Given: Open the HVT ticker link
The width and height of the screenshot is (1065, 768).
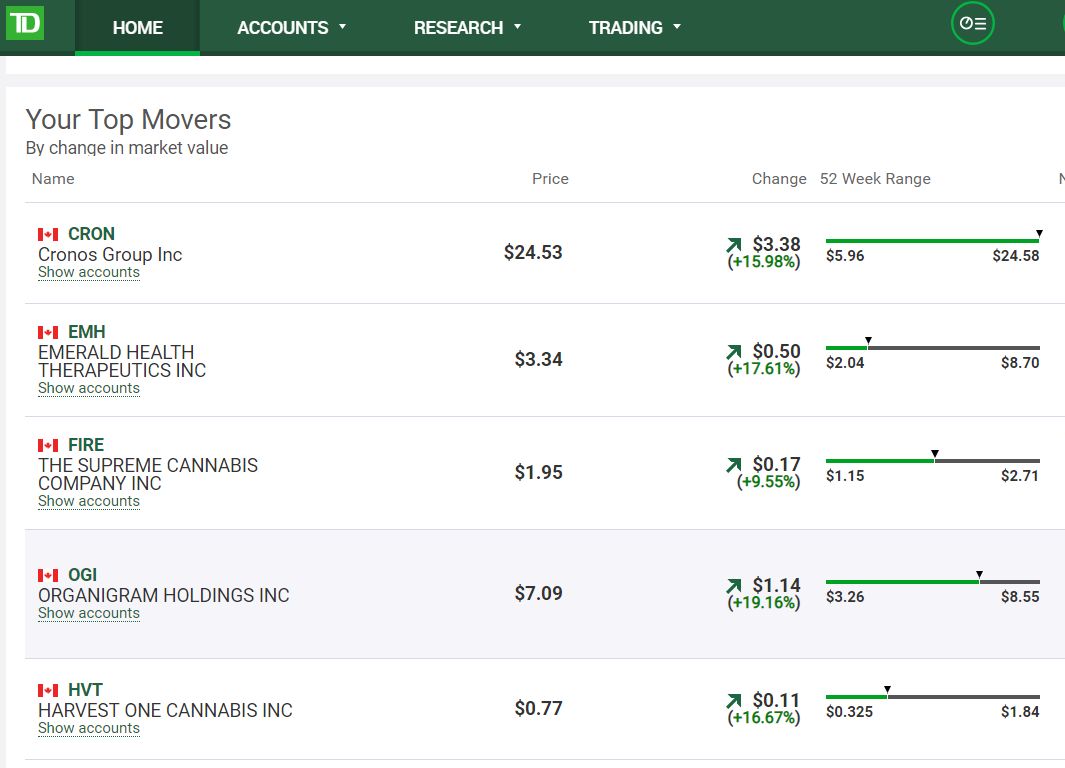Looking at the screenshot, I should [85, 690].
